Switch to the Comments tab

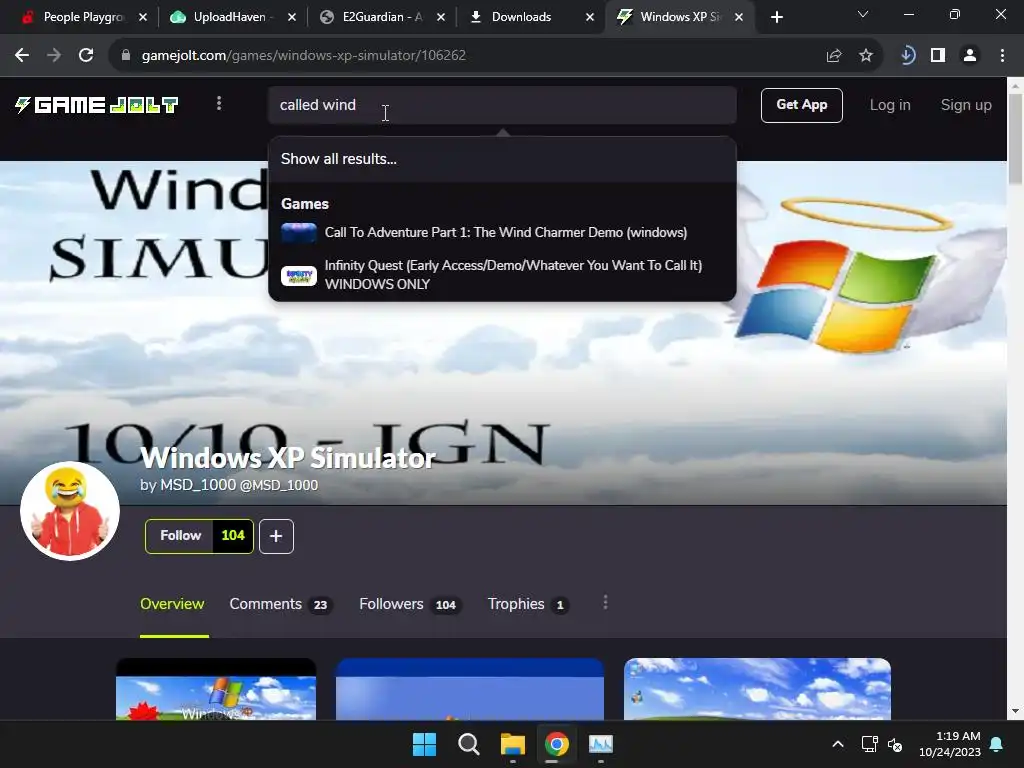click(280, 604)
